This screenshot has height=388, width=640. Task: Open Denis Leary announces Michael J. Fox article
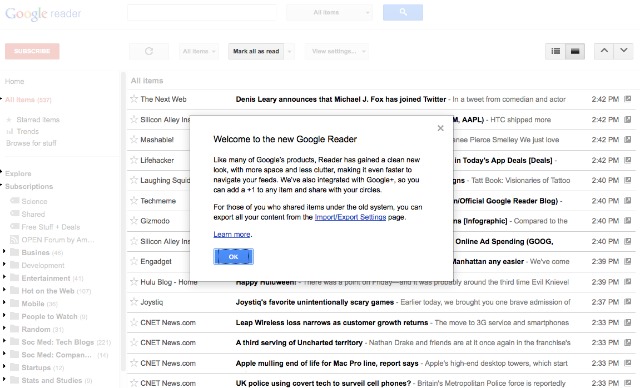pyautogui.click(x=341, y=99)
